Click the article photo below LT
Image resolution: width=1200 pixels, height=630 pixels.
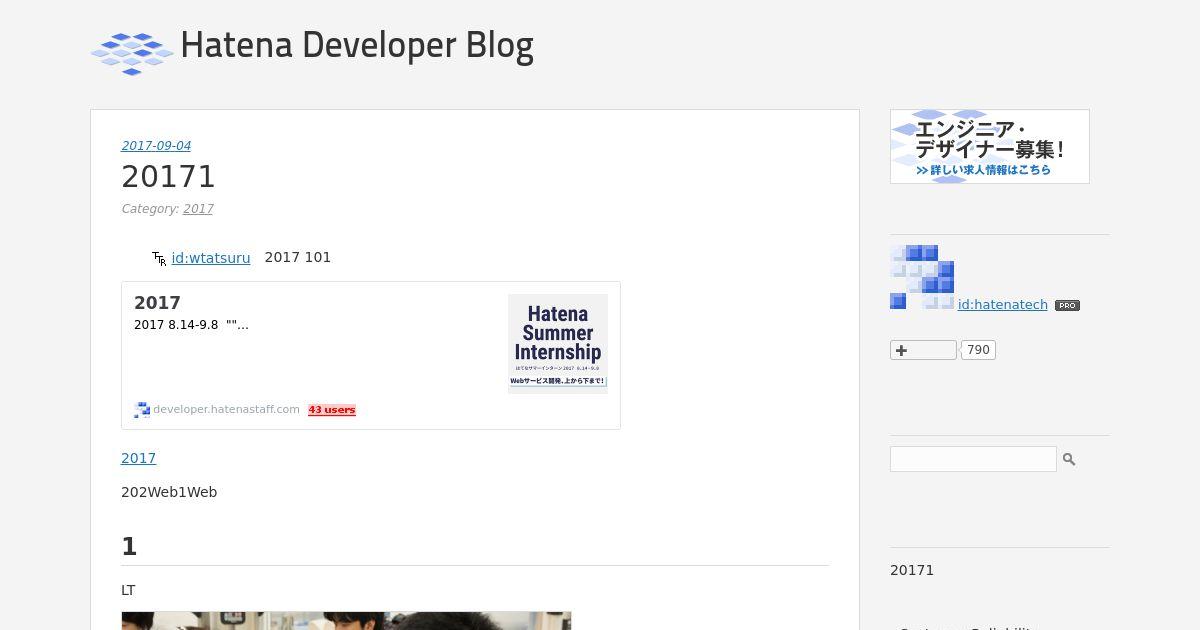tap(346, 621)
